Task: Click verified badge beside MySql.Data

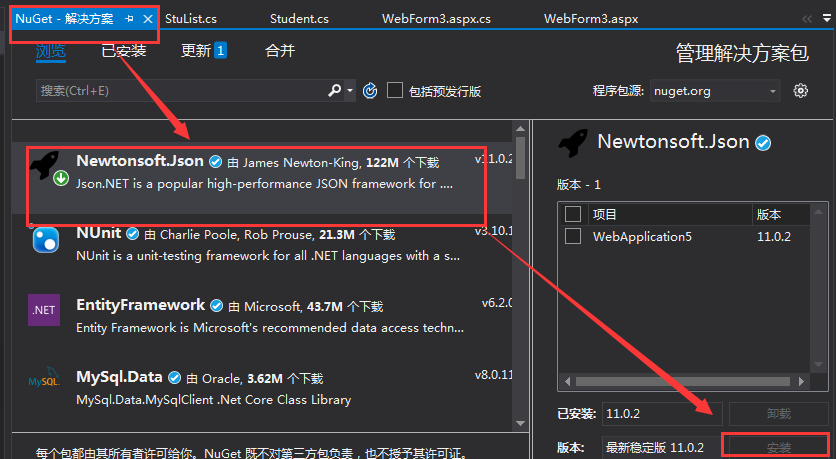Action: pos(174,377)
